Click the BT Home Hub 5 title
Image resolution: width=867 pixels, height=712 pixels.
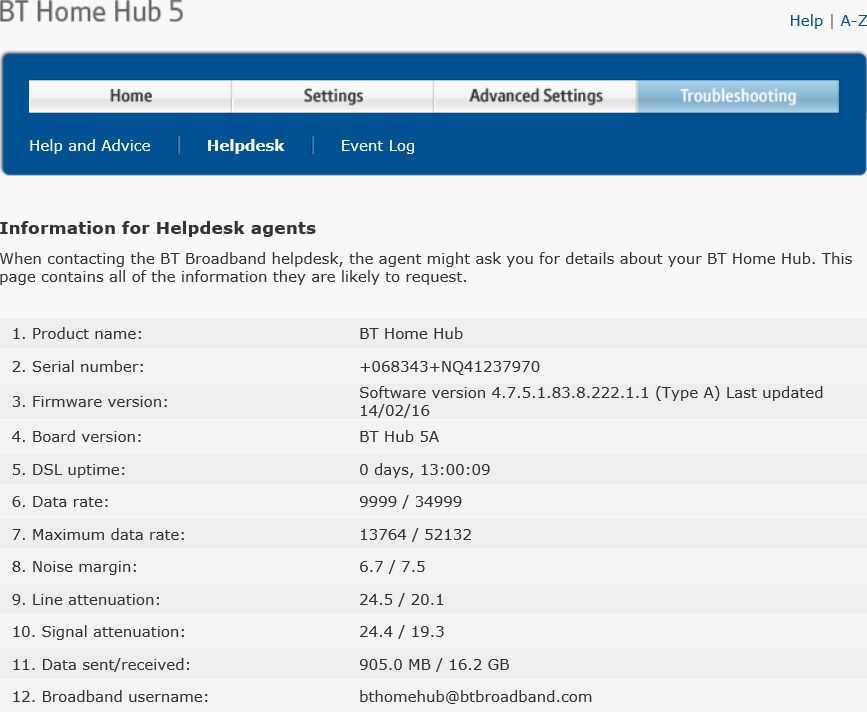click(91, 12)
